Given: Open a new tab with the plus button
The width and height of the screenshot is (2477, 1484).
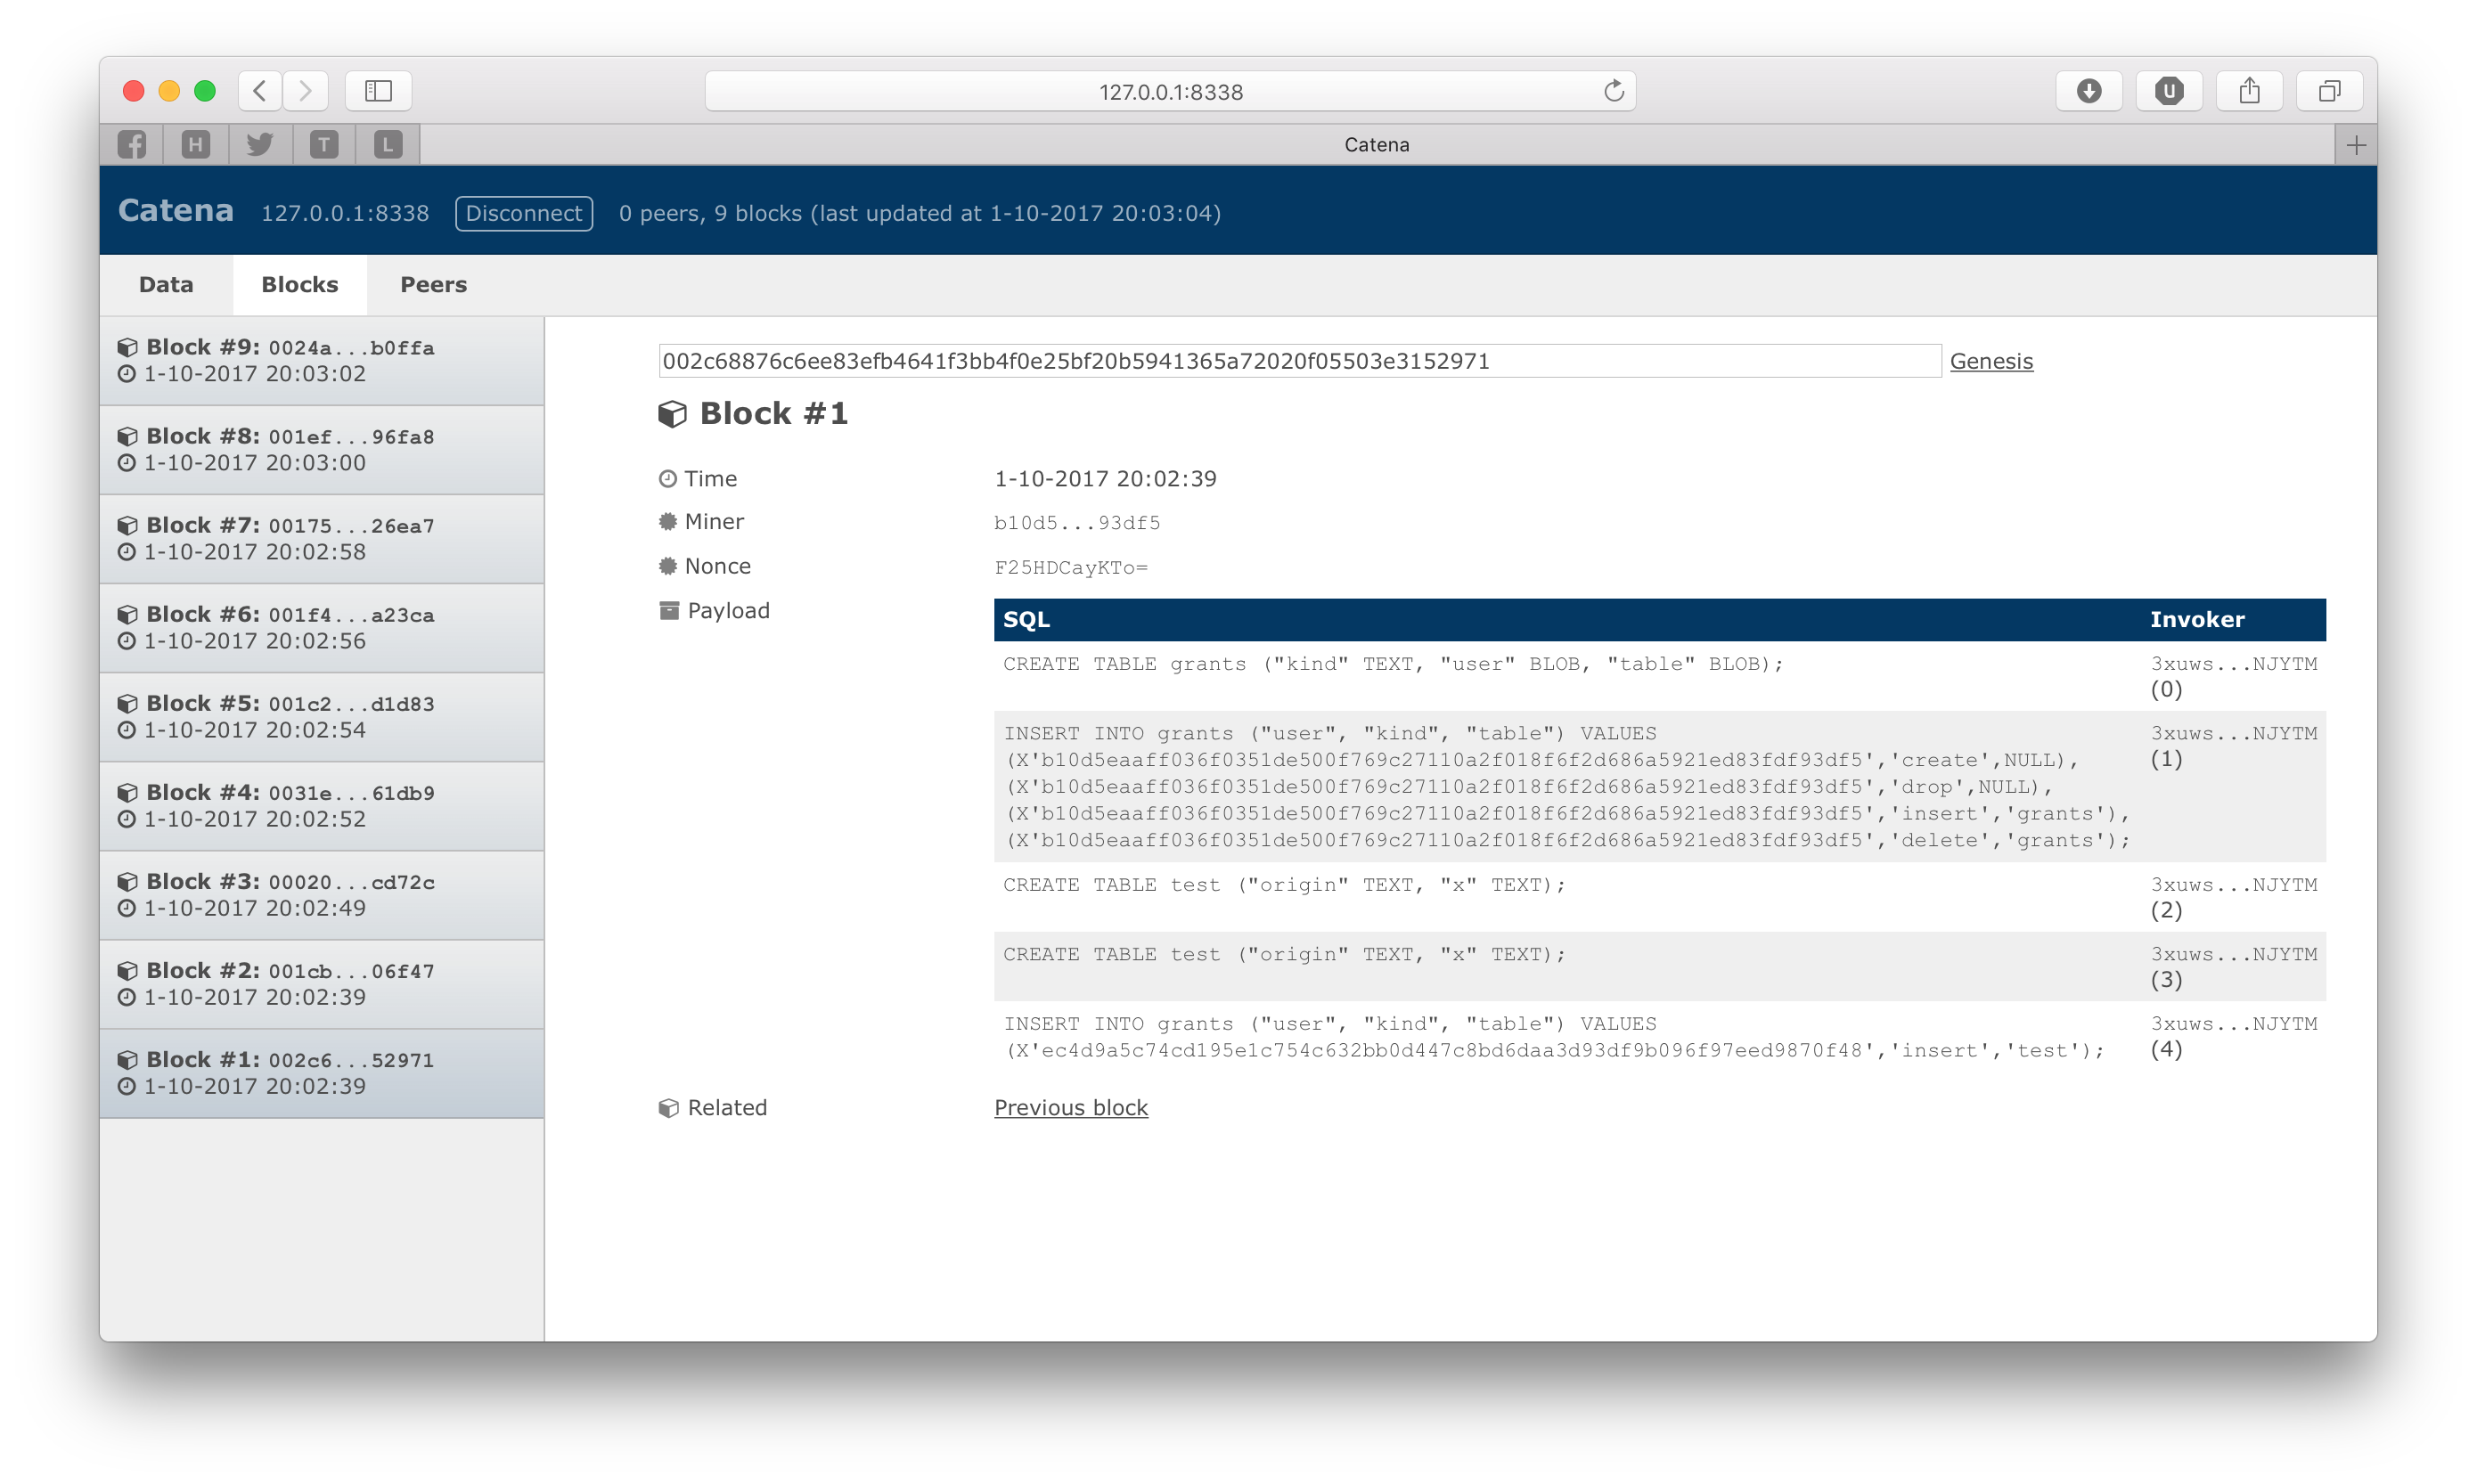Looking at the screenshot, I should 2356,144.
